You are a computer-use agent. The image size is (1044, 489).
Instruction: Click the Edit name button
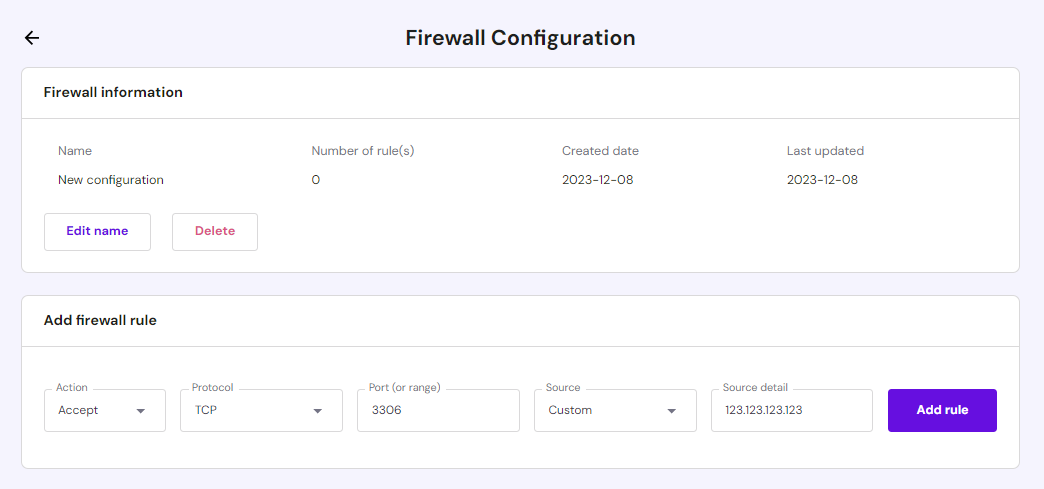[x=97, y=231]
